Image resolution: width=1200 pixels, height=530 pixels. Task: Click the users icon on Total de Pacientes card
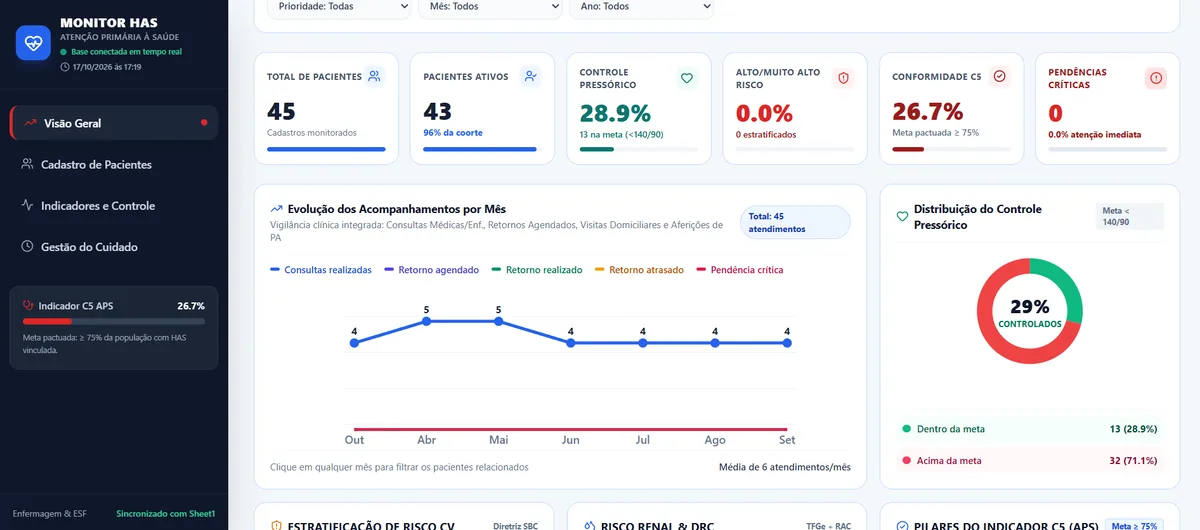[374, 76]
